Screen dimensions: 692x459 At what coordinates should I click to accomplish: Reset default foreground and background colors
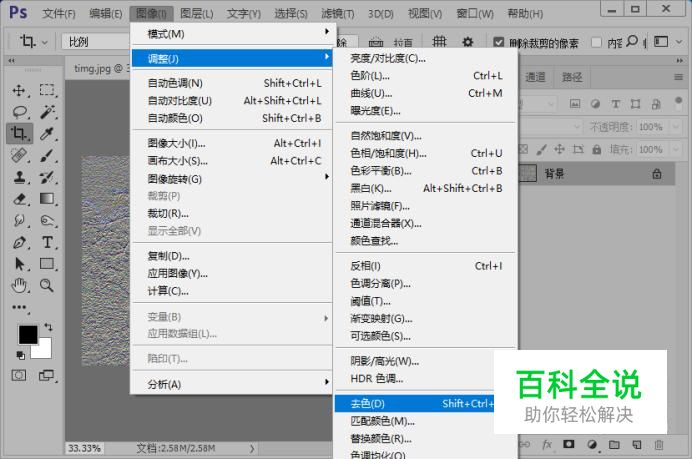pos(20,355)
